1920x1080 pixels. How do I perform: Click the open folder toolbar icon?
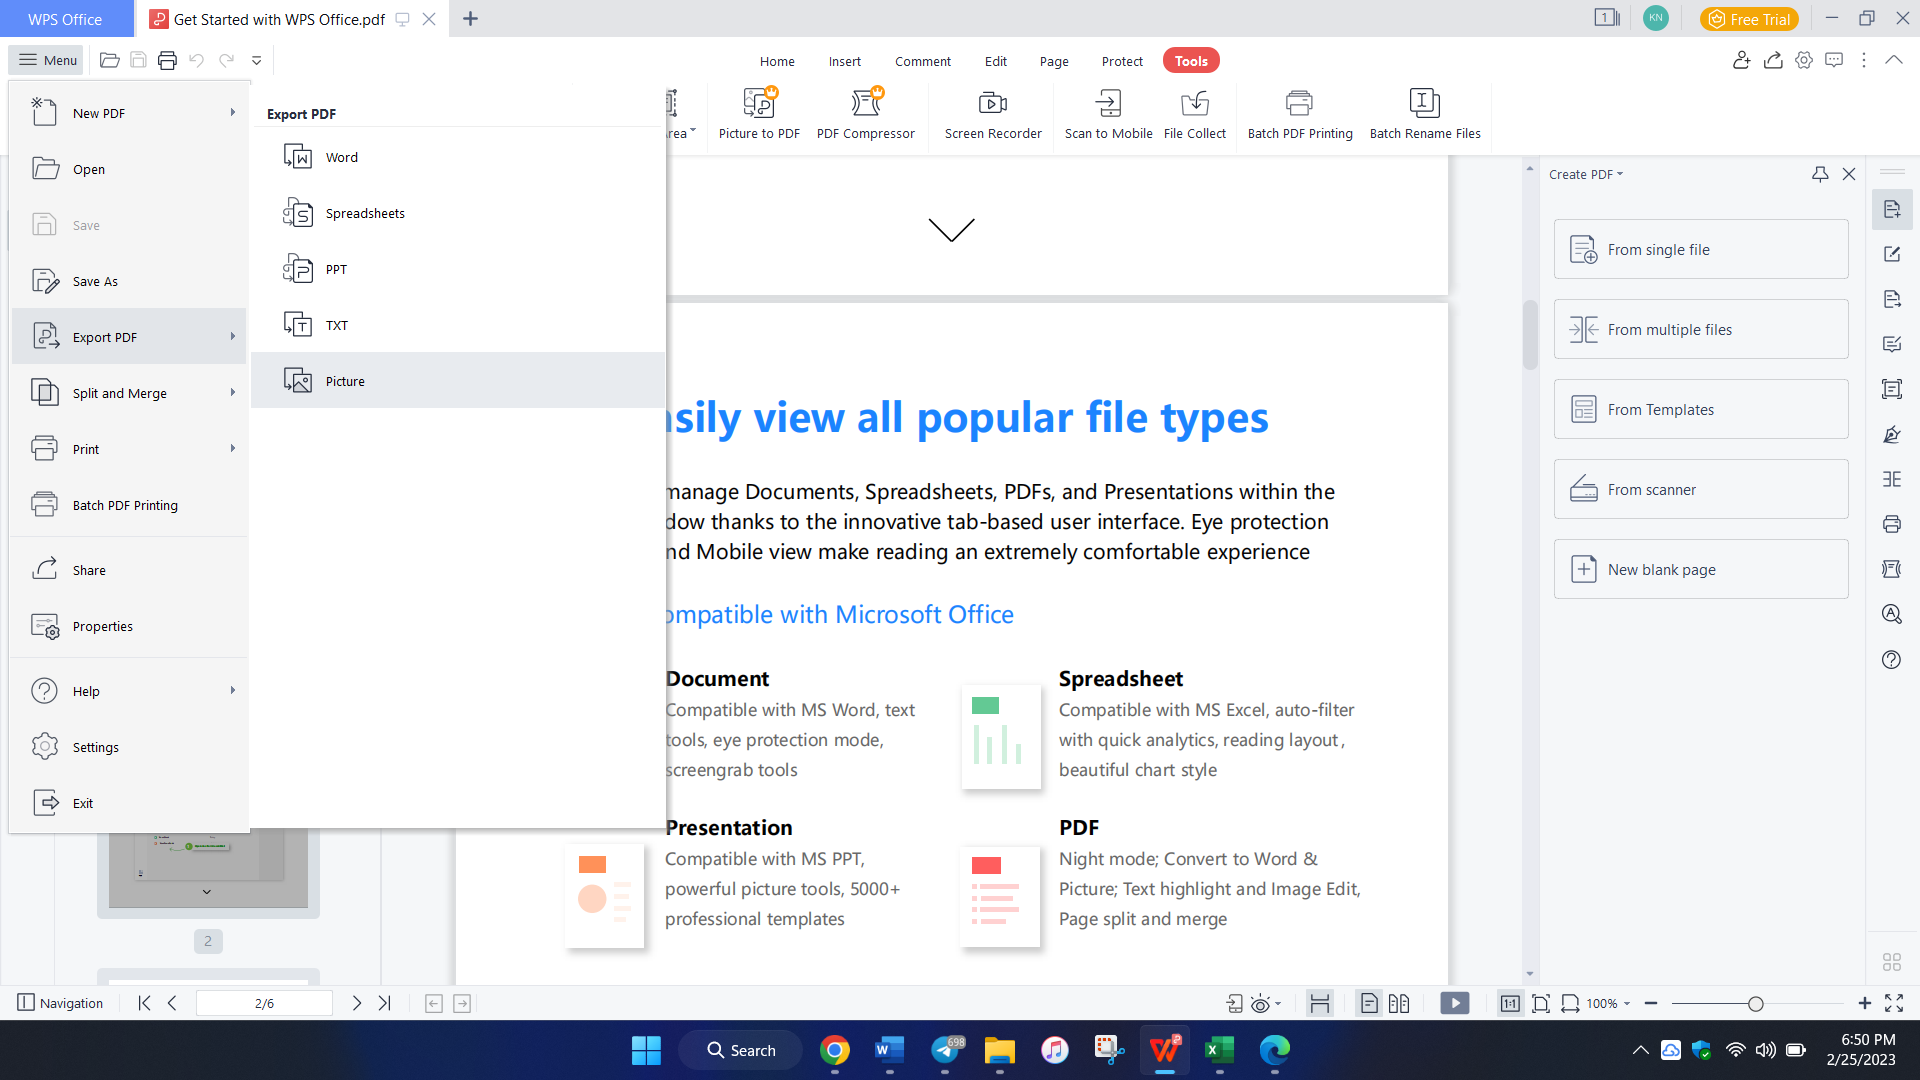110,60
